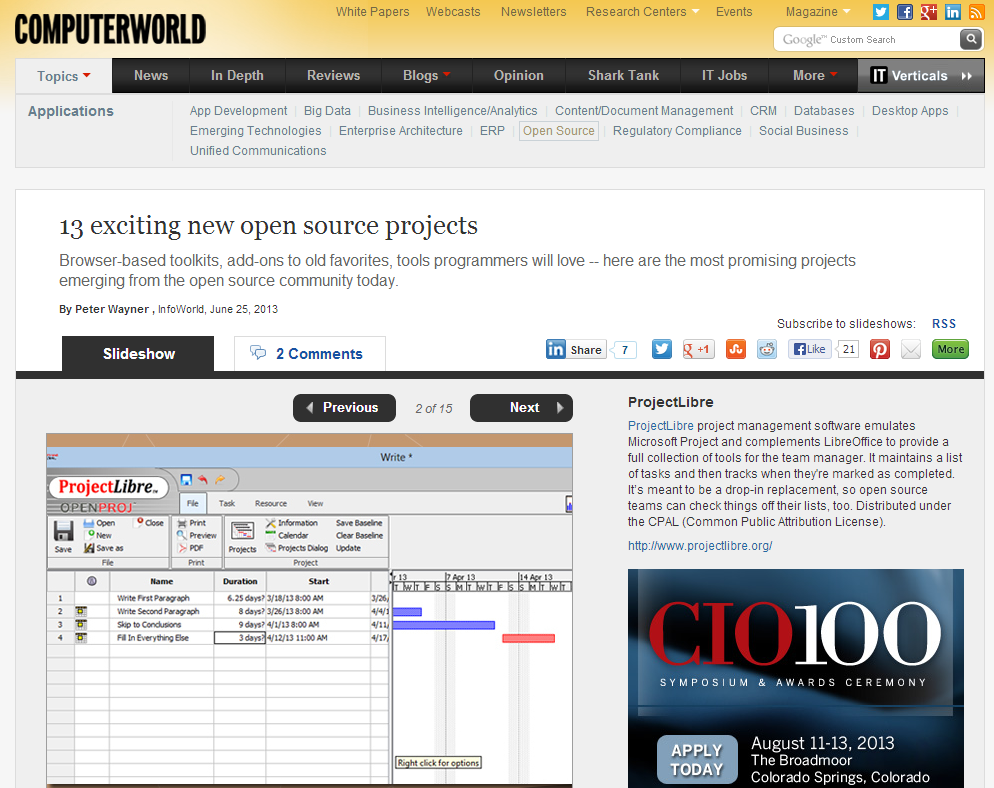The width and height of the screenshot is (994, 788).
Task: Open the Regulatory Compliance subtopic
Action: click(677, 131)
